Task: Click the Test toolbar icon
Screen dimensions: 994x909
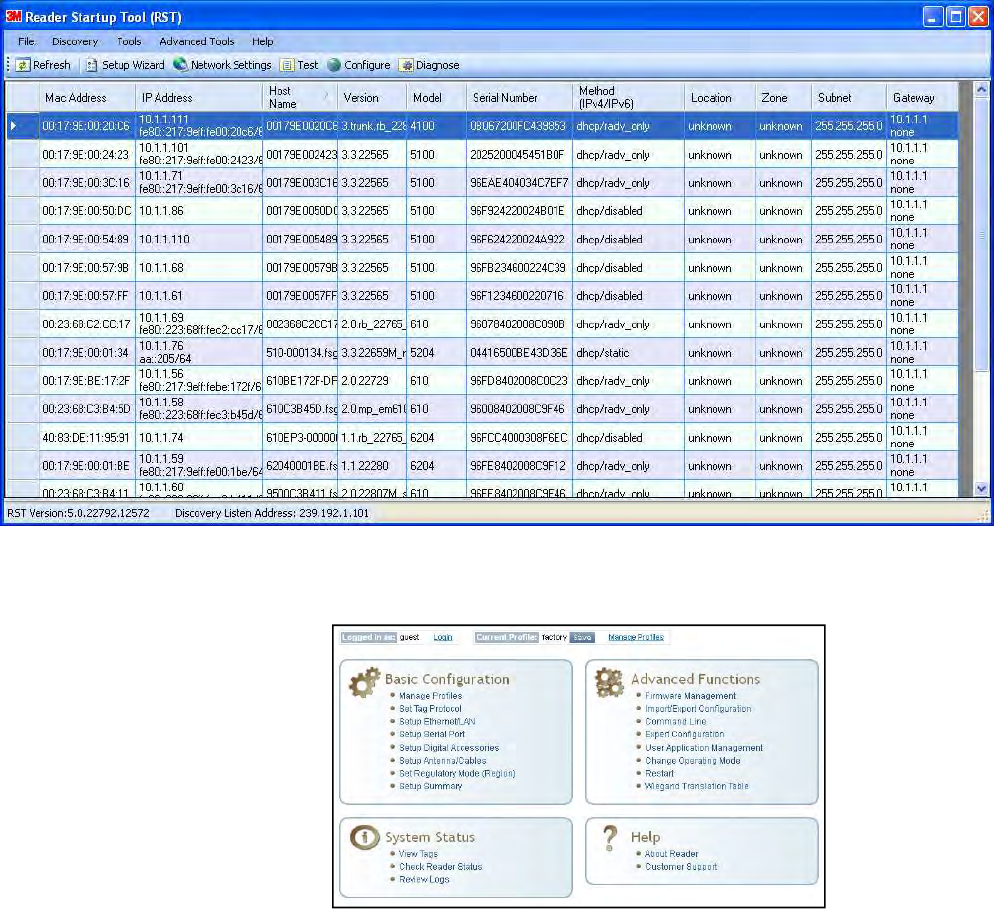Action: 287,65
